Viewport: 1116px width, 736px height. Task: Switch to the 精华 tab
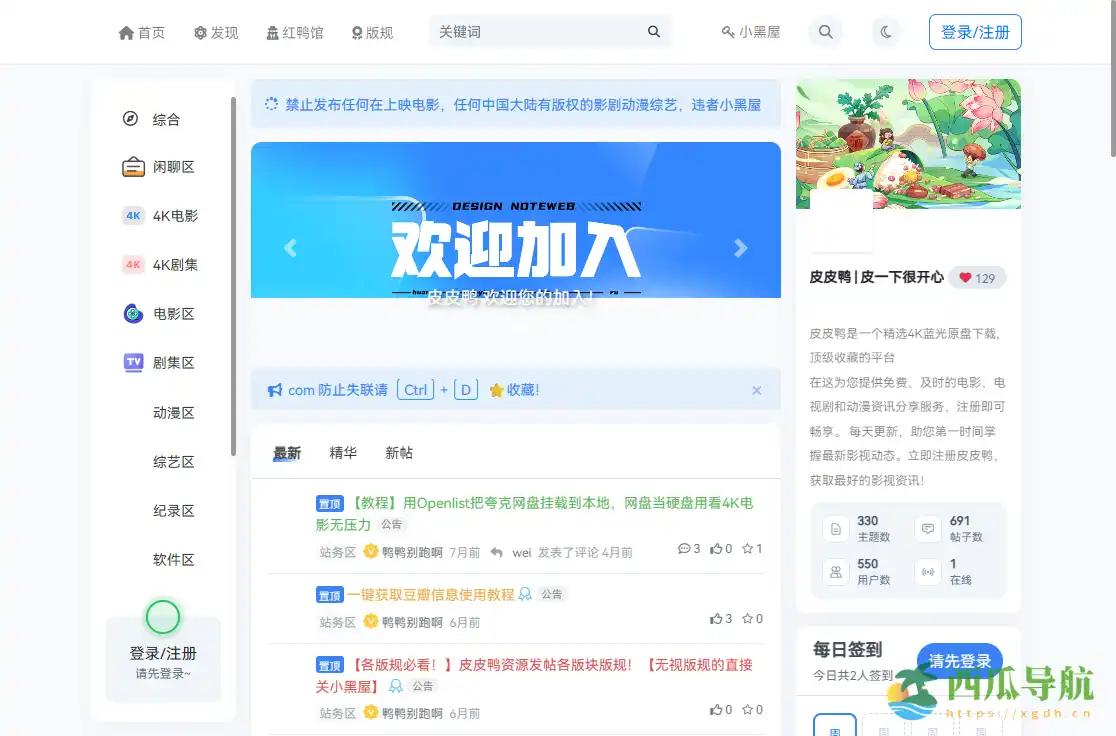click(343, 452)
